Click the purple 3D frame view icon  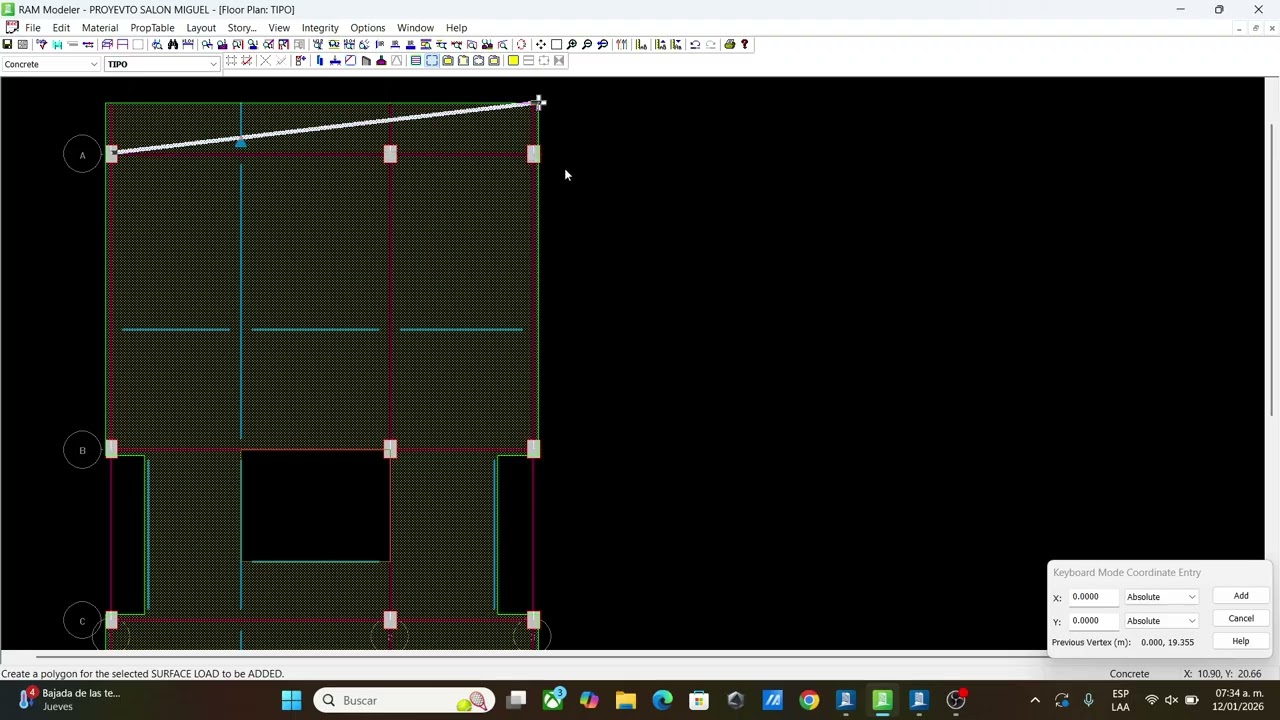pos(107,44)
